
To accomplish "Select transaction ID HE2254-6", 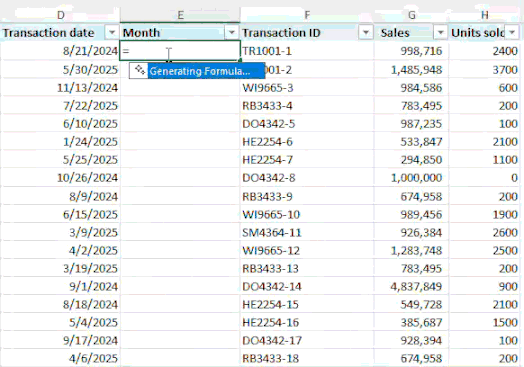I will [x=307, y=142].
